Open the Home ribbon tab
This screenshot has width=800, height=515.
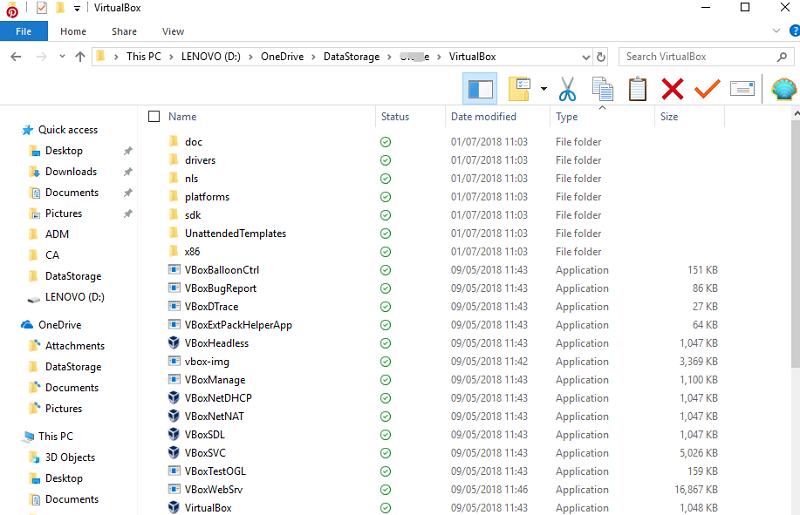pyautogui.click(x=73, y=31)
